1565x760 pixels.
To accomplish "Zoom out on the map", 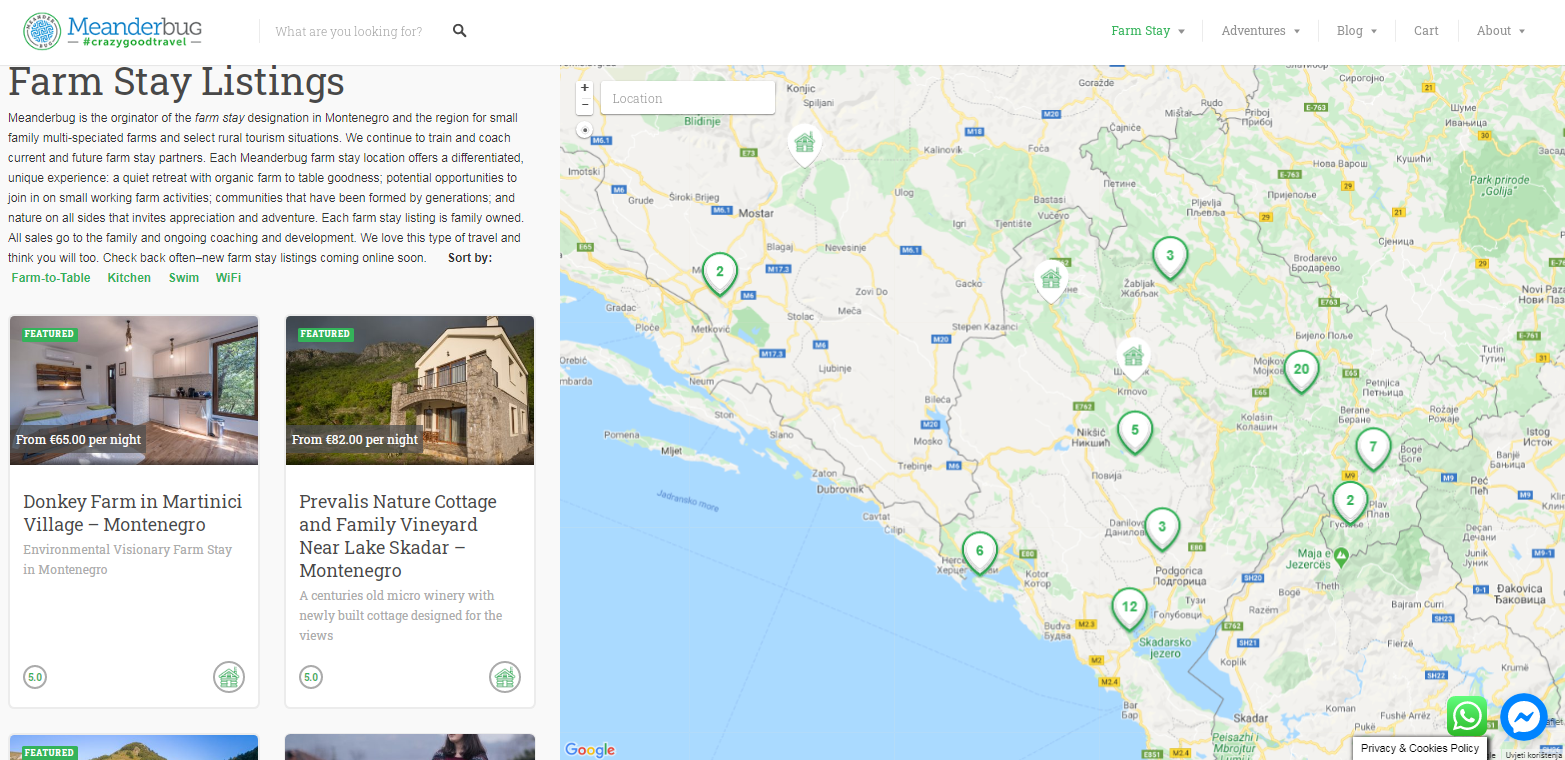I will (x=585, y=104).
